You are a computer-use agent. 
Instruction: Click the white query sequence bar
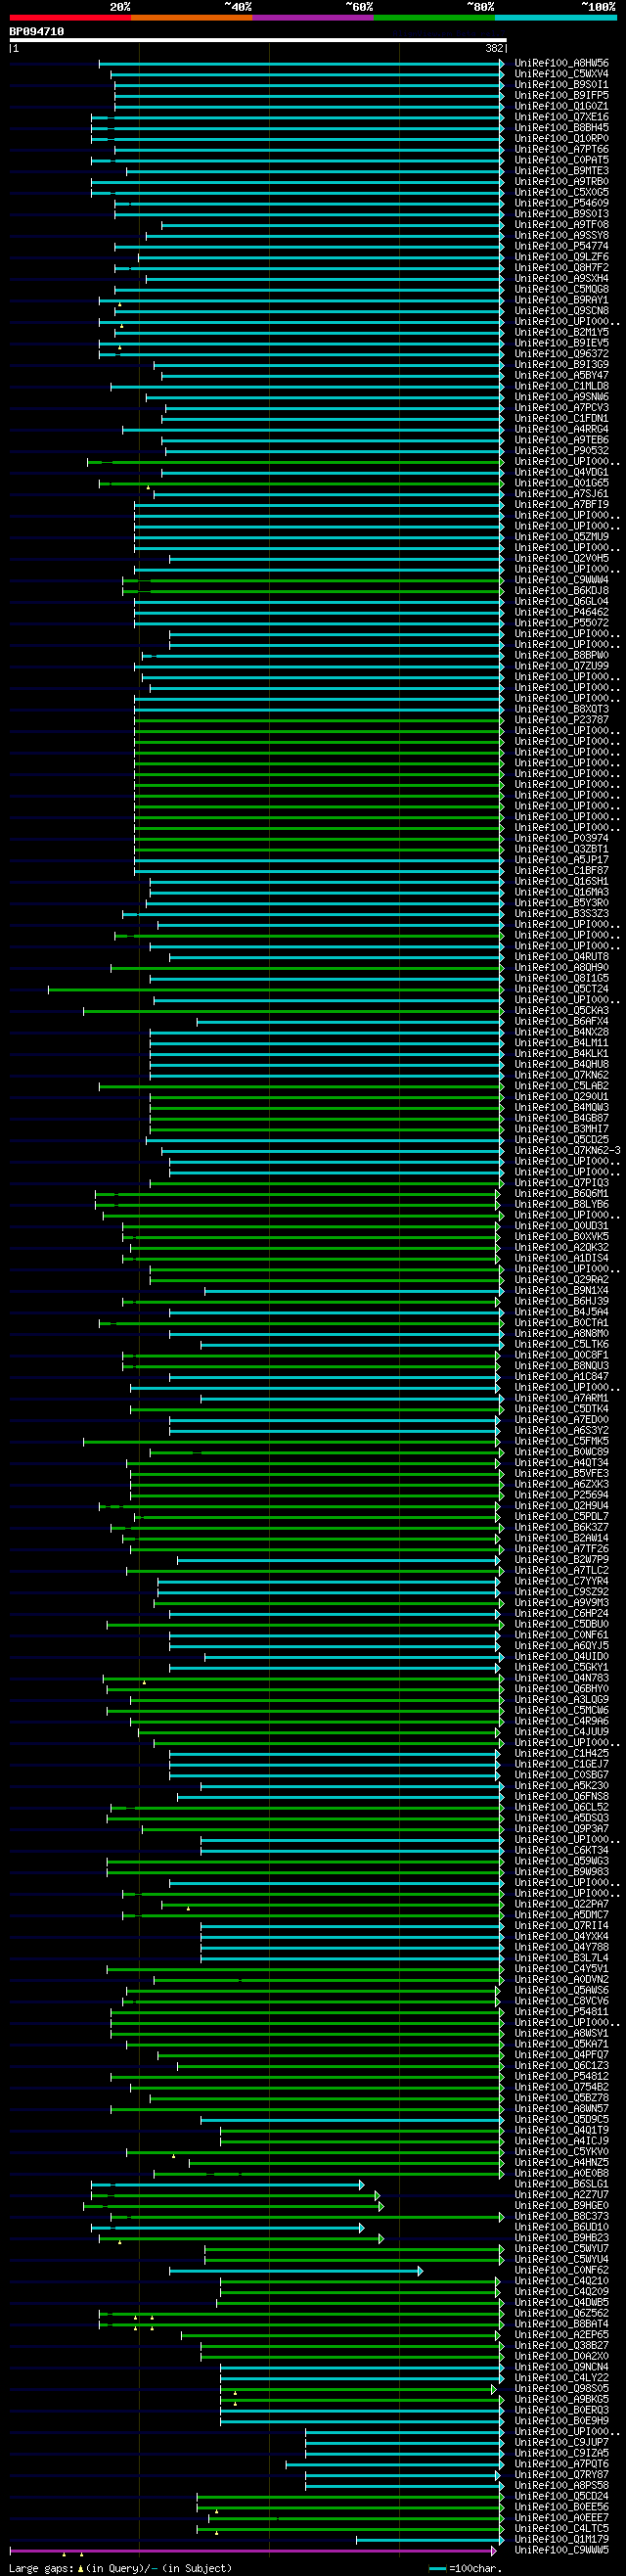258,40
